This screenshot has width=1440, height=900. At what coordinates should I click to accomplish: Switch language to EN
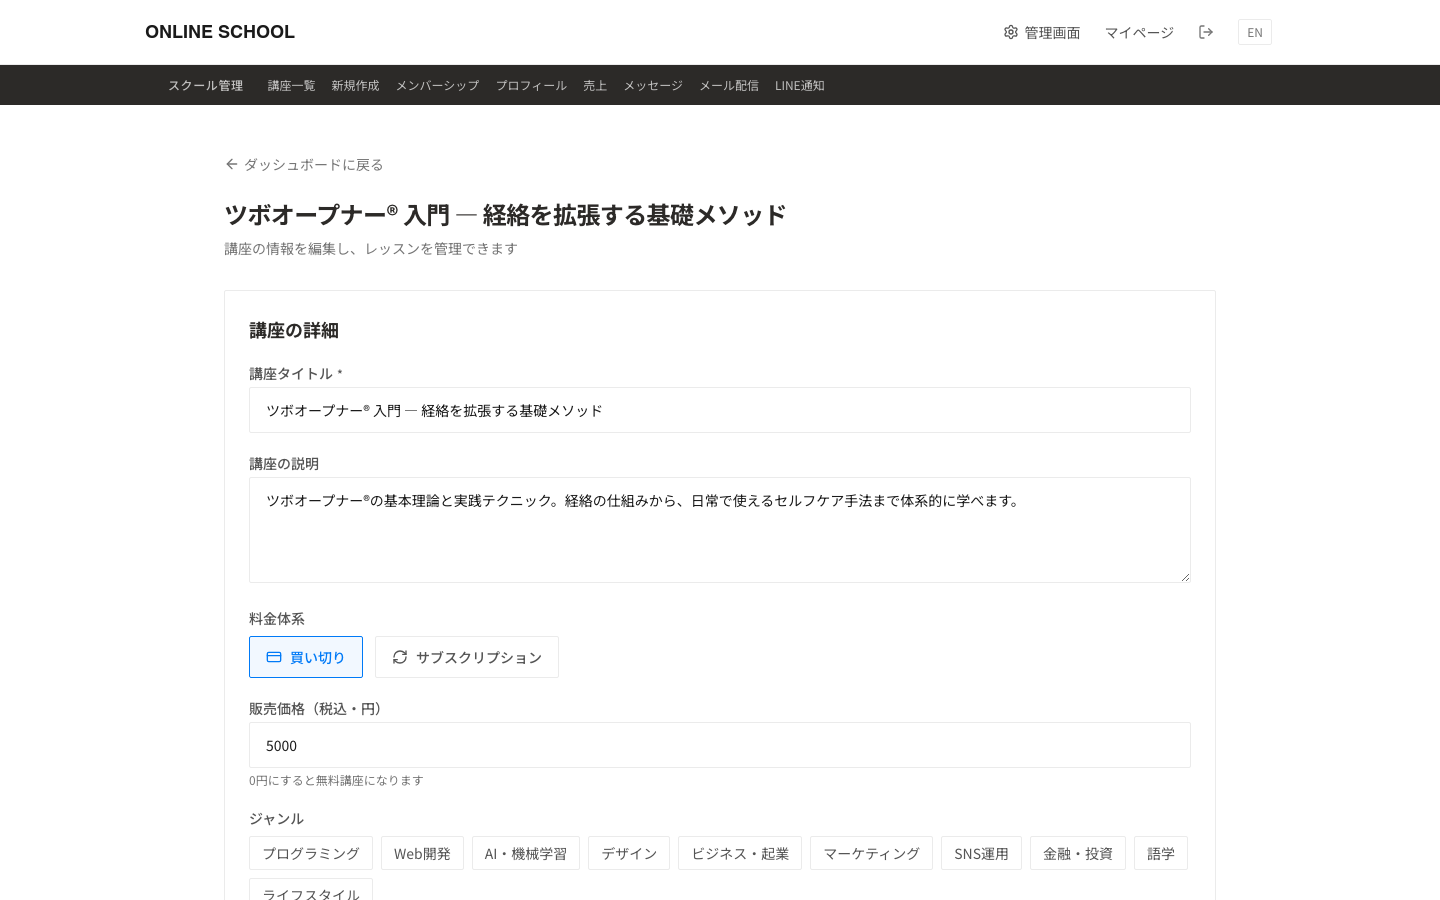(x=1254, y=32)
